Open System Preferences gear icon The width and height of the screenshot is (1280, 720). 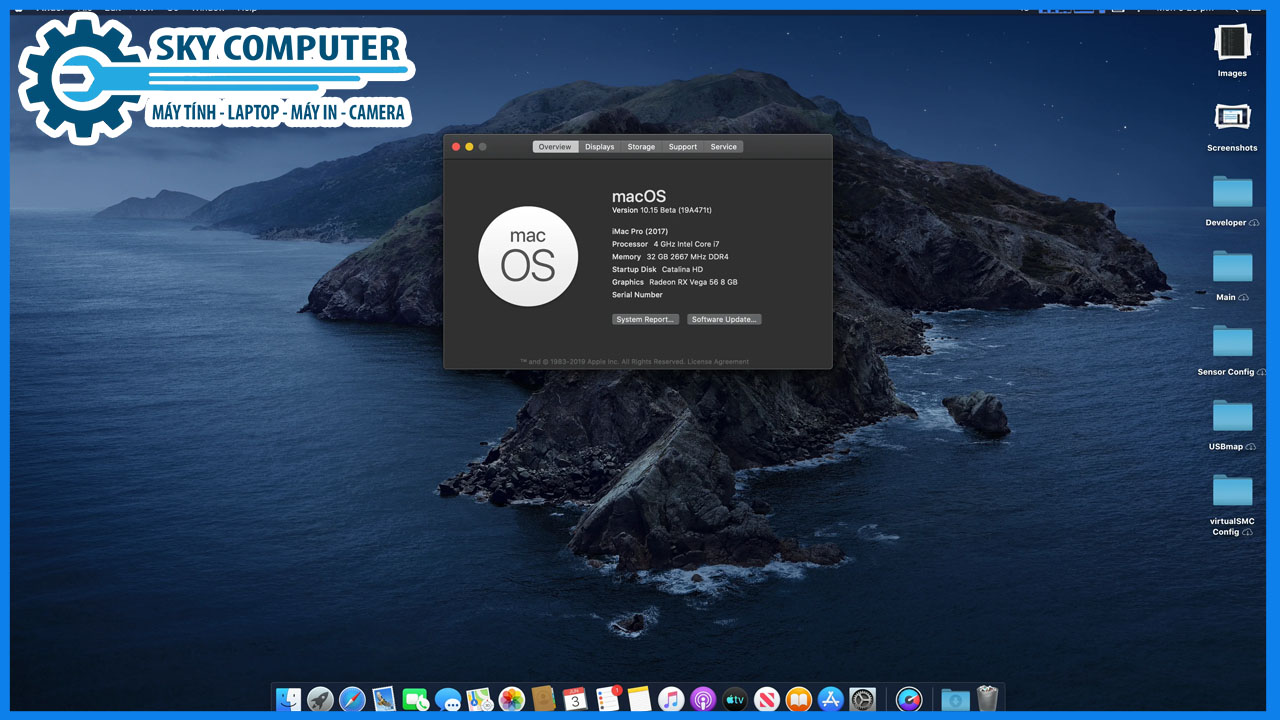[862, 699]
